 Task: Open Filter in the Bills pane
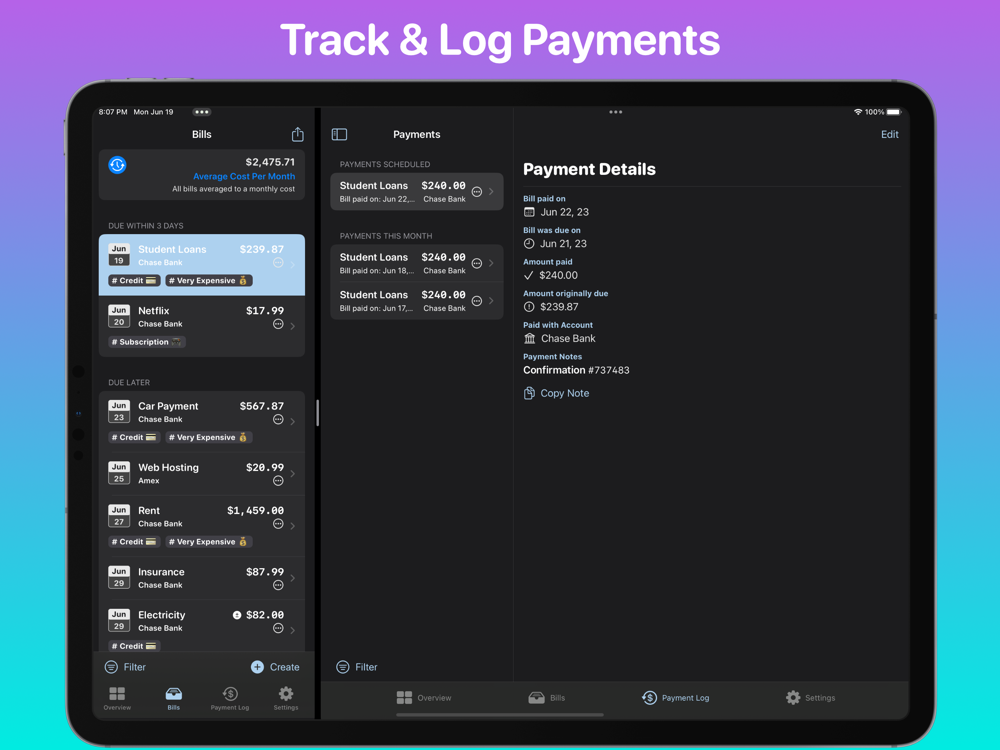coord(125,667)
